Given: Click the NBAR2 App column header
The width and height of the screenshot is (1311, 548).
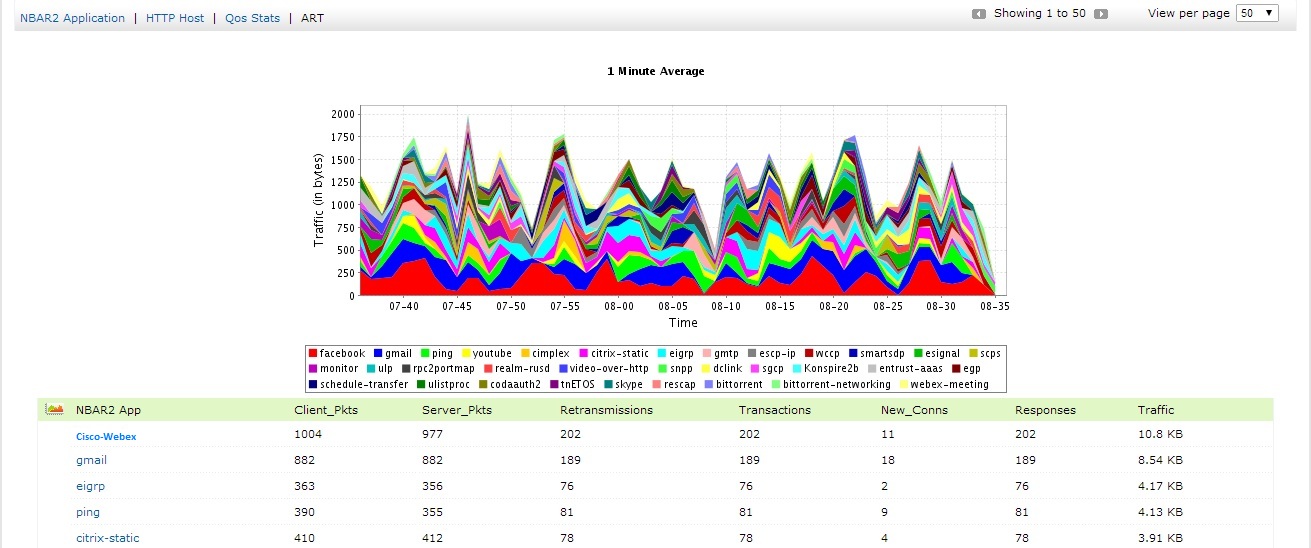Looking at the screenshot, I should (x=108, y=410).
